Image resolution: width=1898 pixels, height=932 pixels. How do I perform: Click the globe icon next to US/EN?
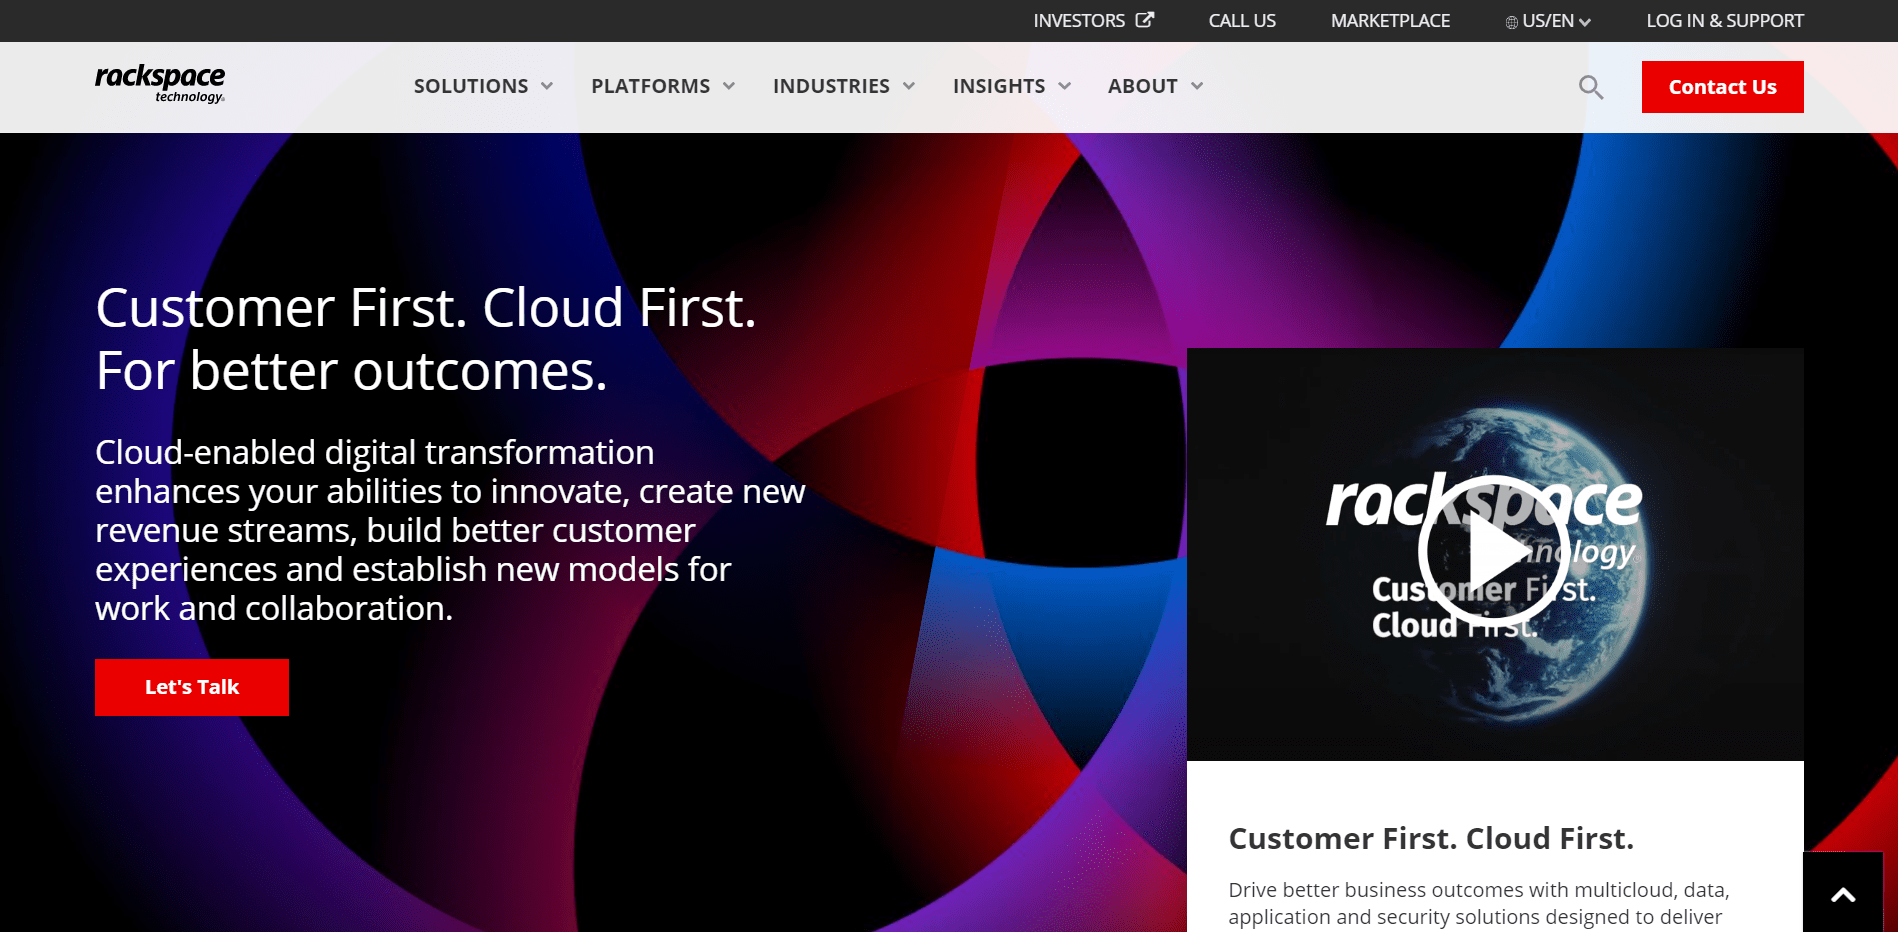(1511, 22)
